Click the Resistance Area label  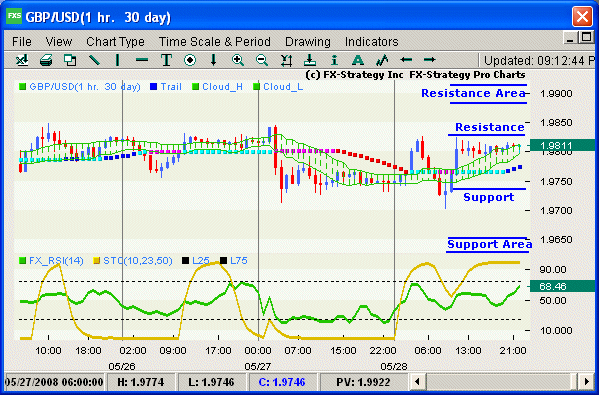473,94
